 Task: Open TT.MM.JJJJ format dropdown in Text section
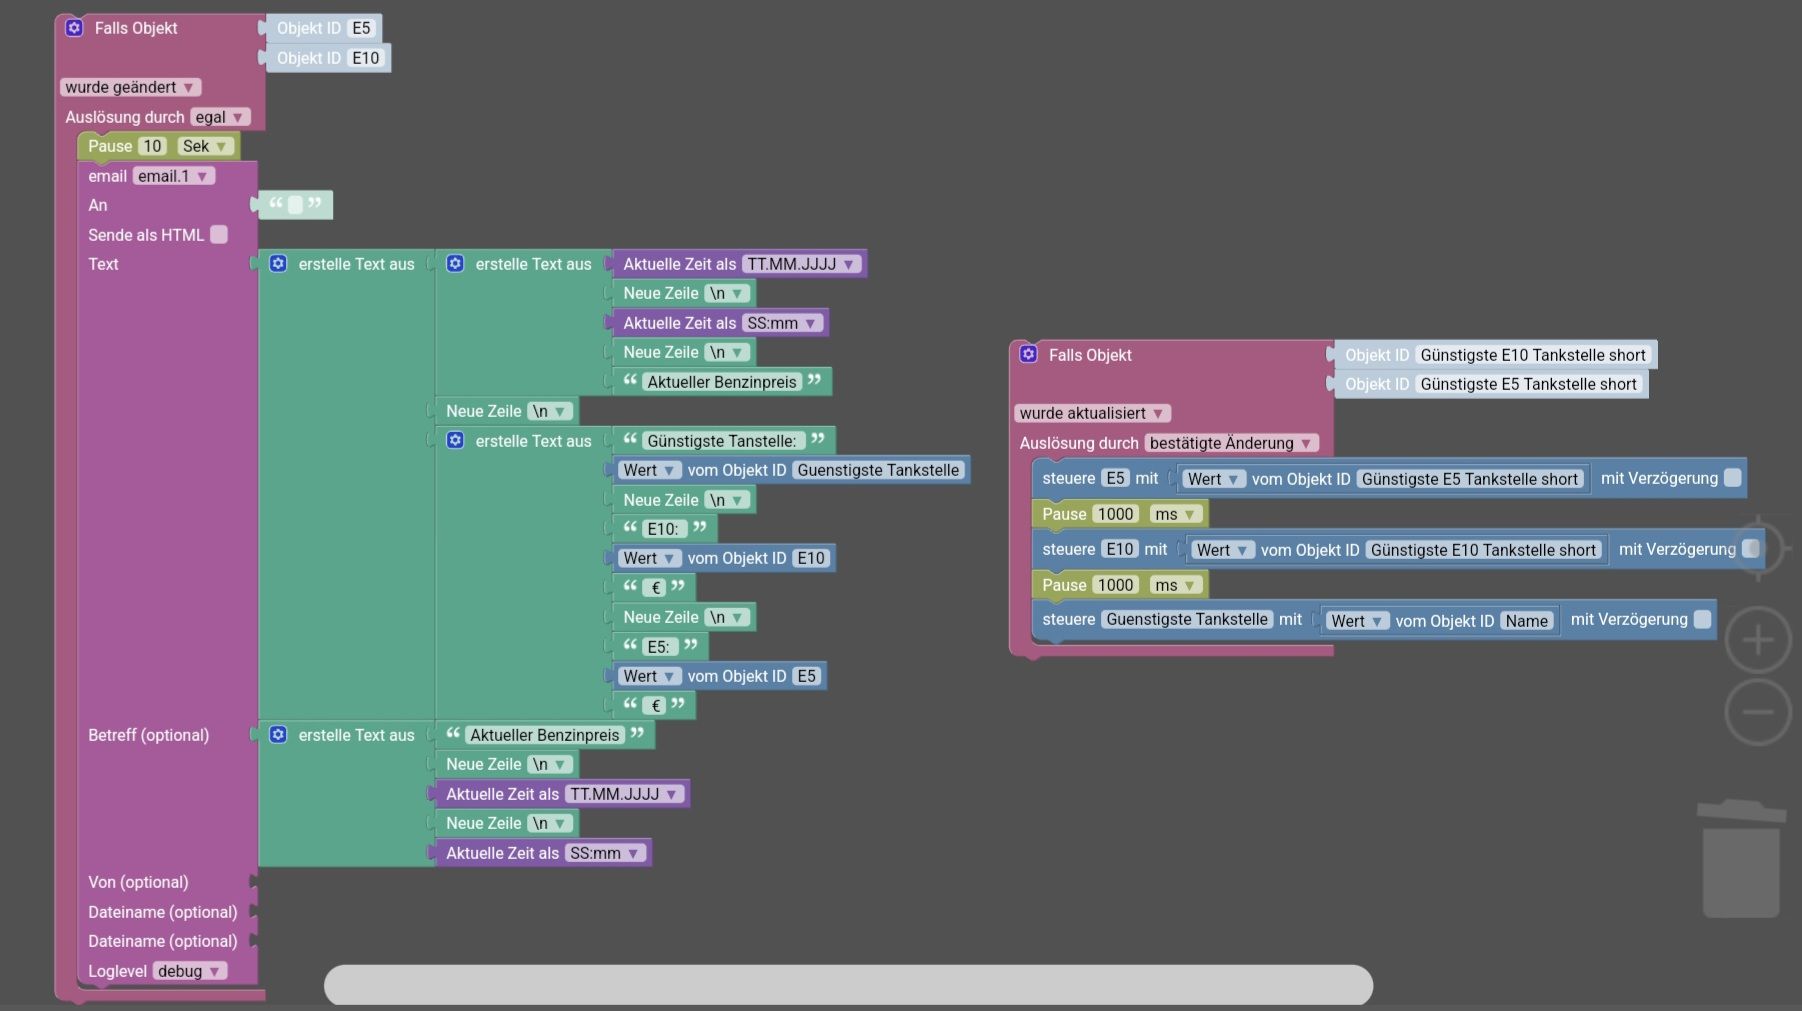tap(801, 264)
